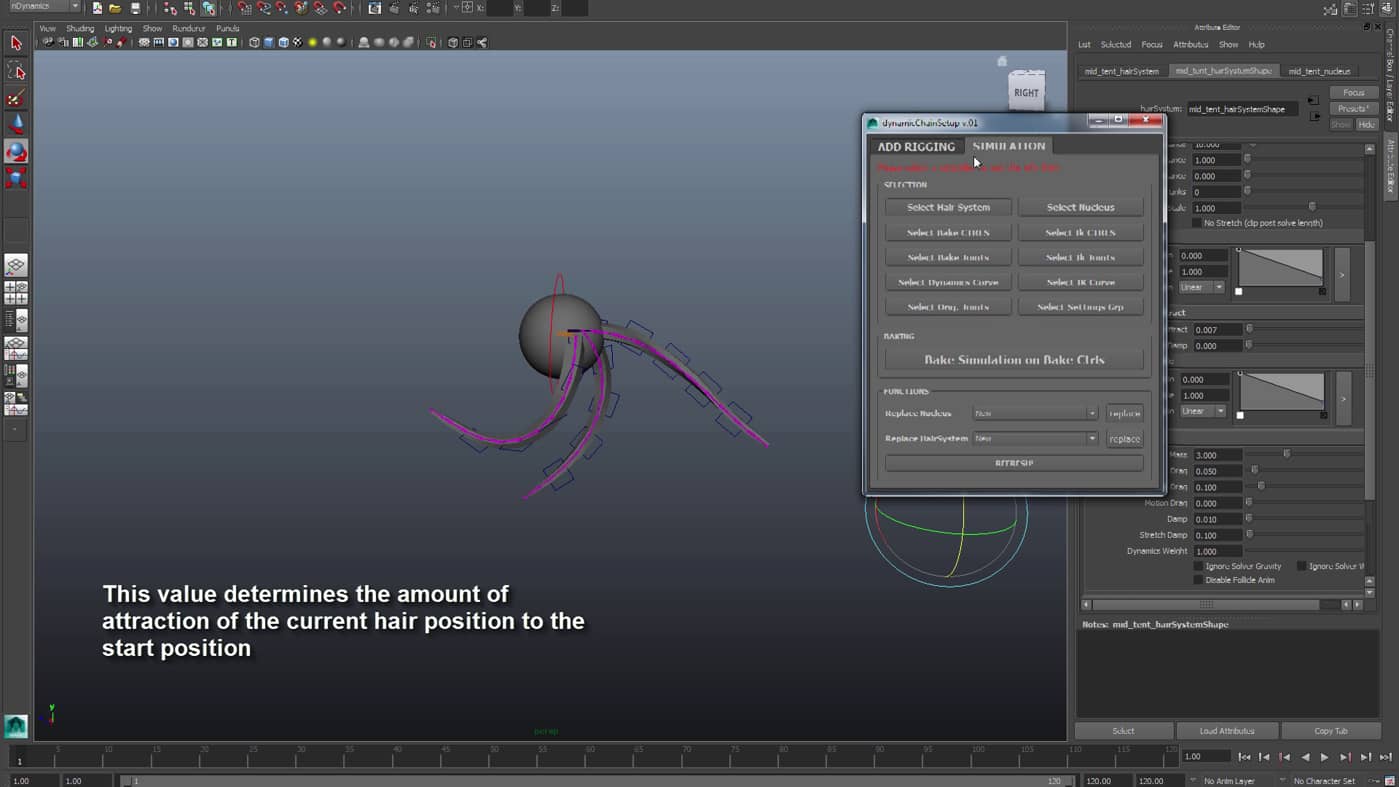Open the Replace HairSystem dropdown
The image size is (1399, 787).
pyautogui.click(x=1034, y=438)
